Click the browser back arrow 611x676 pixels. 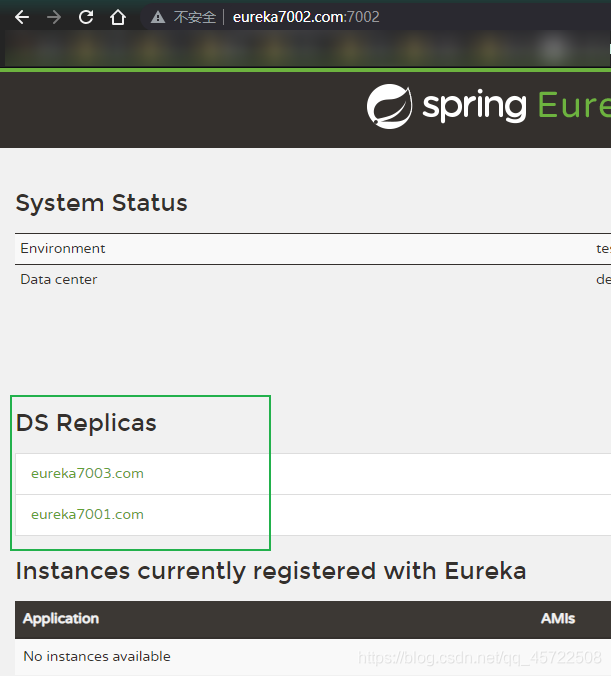click(x=22, y=17)
